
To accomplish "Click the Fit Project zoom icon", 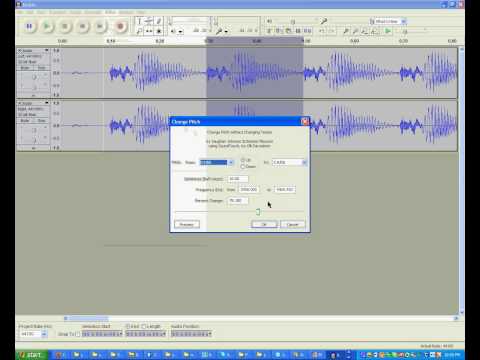I will click(x=375, y=31).
